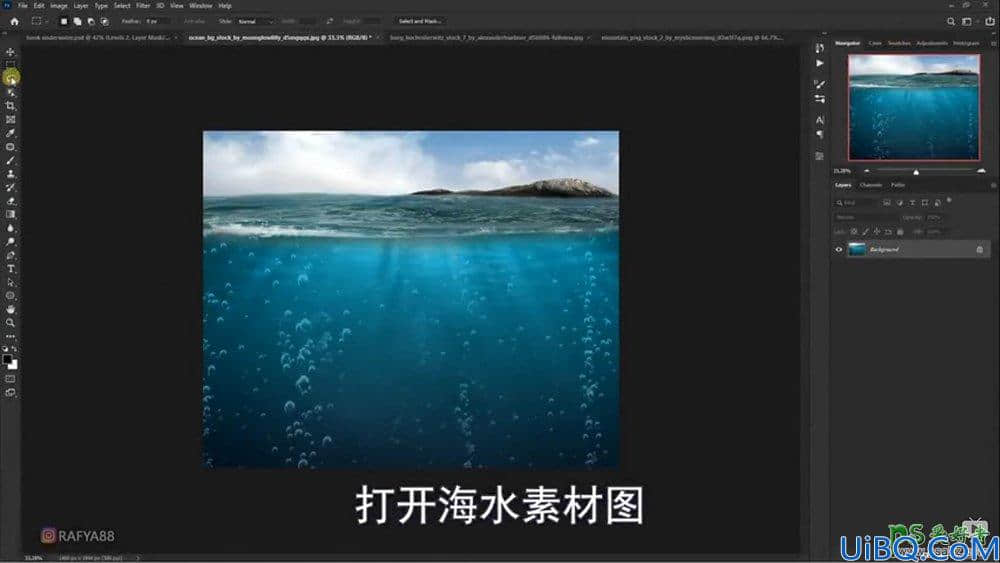Open the Character panel icon

point(820,120)
